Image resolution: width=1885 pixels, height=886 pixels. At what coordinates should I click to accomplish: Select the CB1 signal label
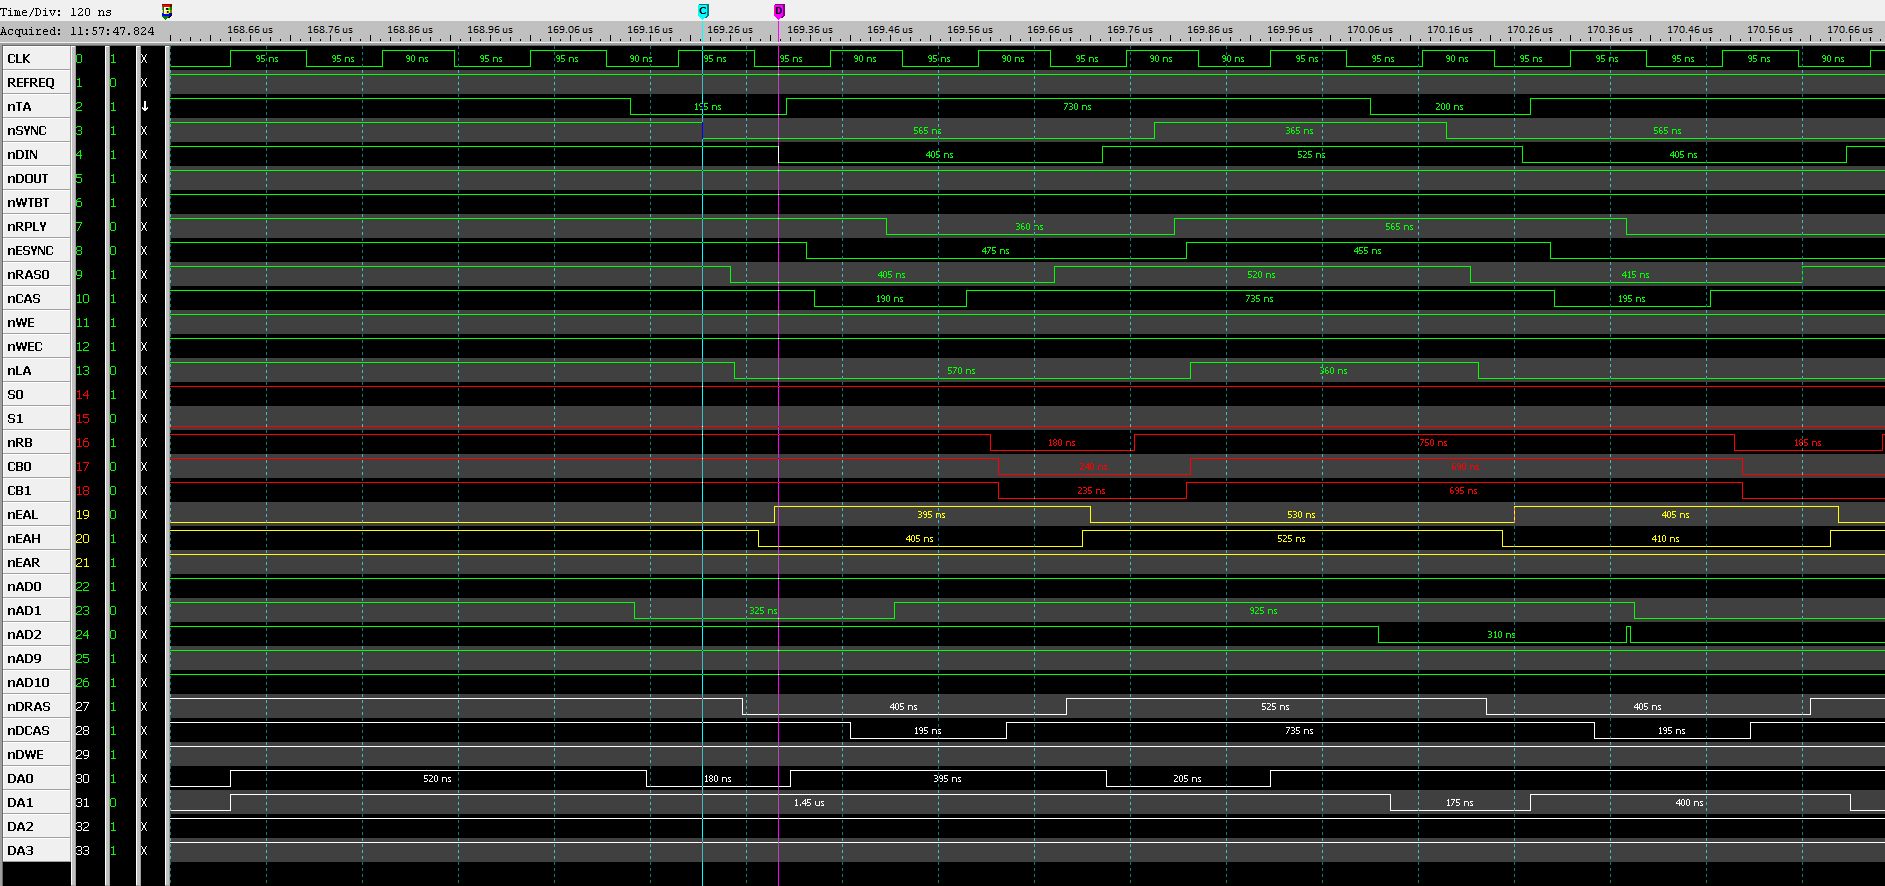coord(20,491)
